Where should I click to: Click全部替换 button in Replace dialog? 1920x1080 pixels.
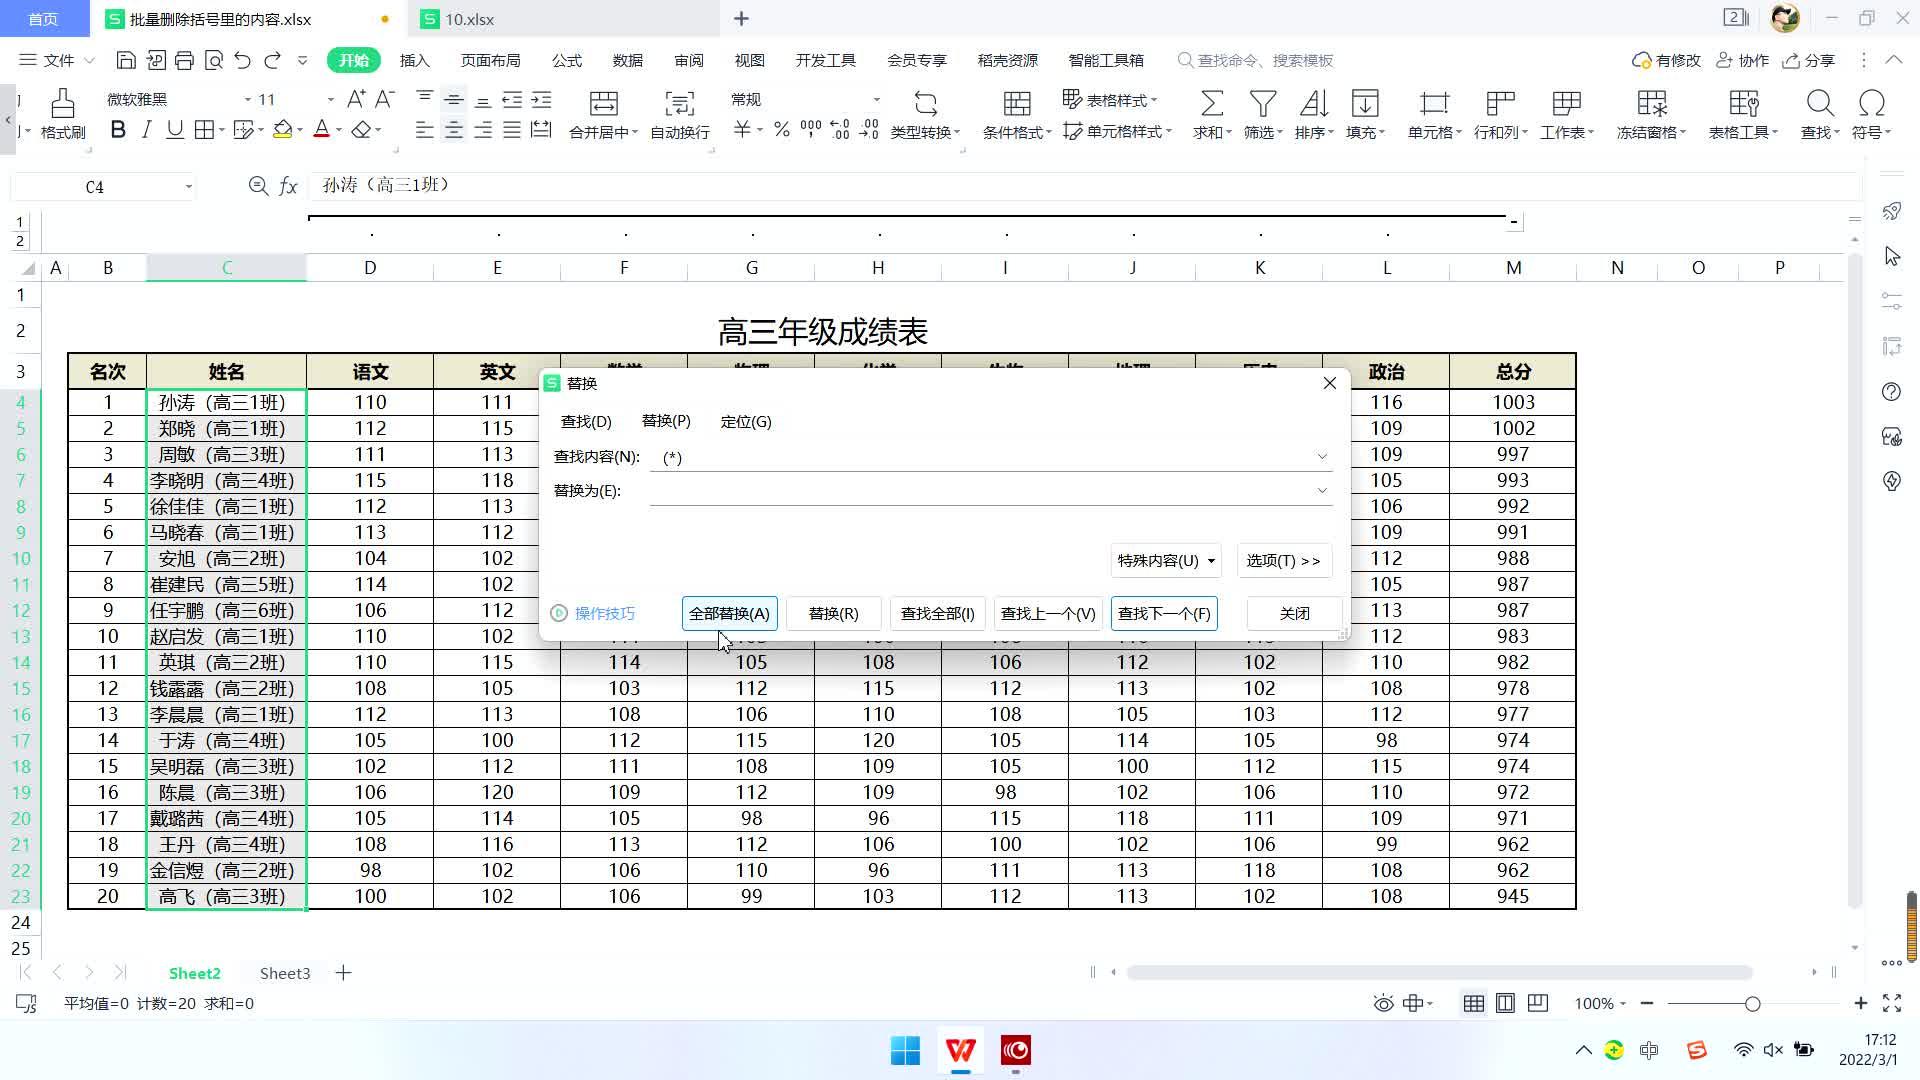(x=731, y=612)
